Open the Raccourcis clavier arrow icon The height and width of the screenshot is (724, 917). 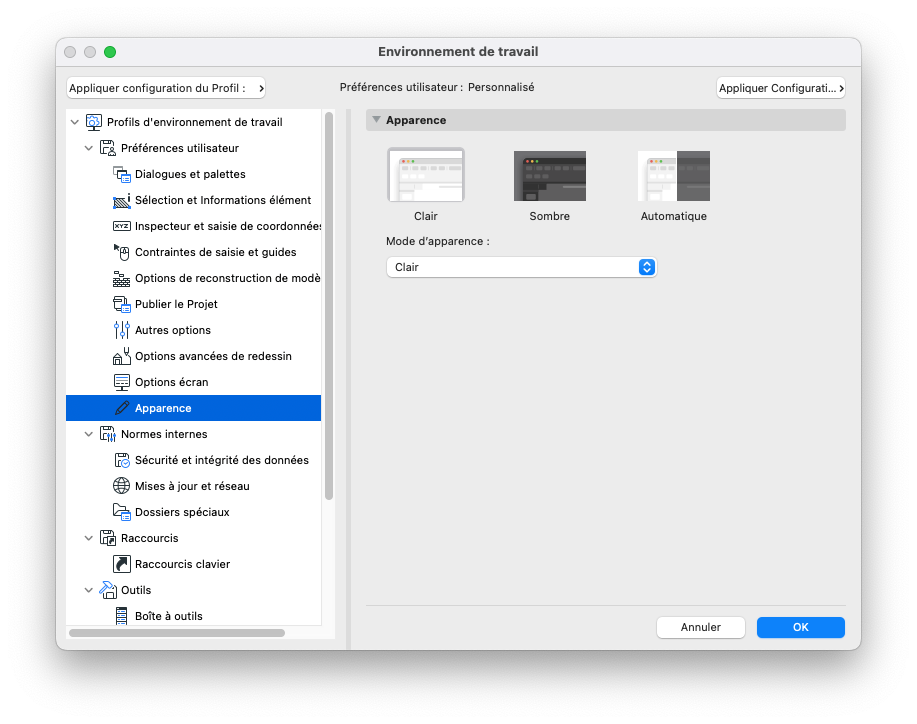tap(122, 564)
